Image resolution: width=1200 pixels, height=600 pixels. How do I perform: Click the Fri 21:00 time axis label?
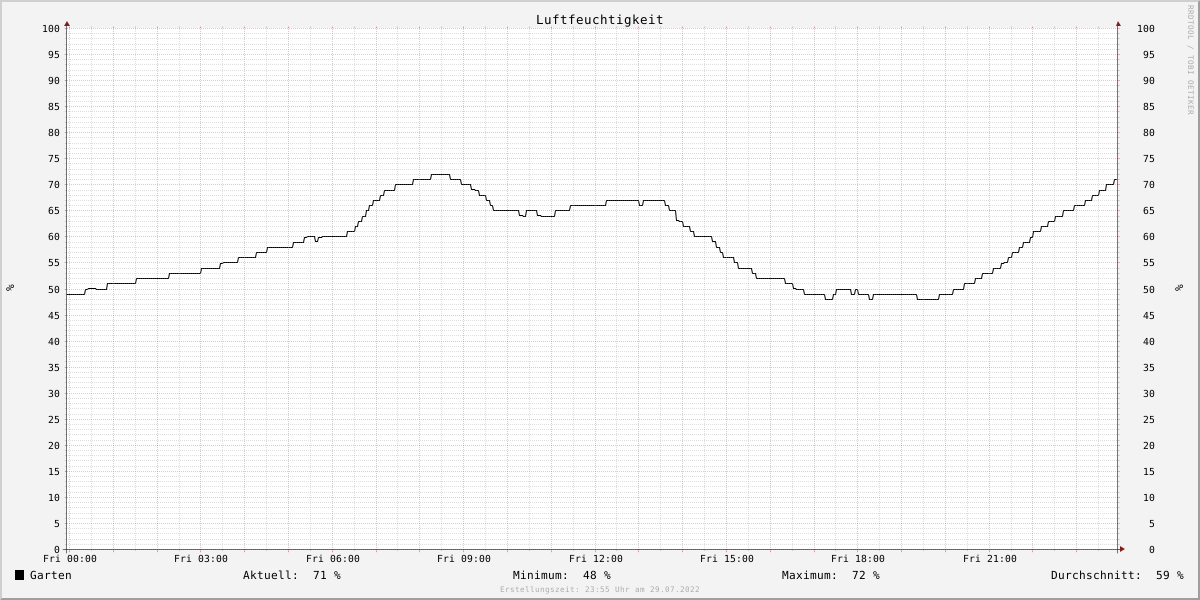tap(990, 559)
